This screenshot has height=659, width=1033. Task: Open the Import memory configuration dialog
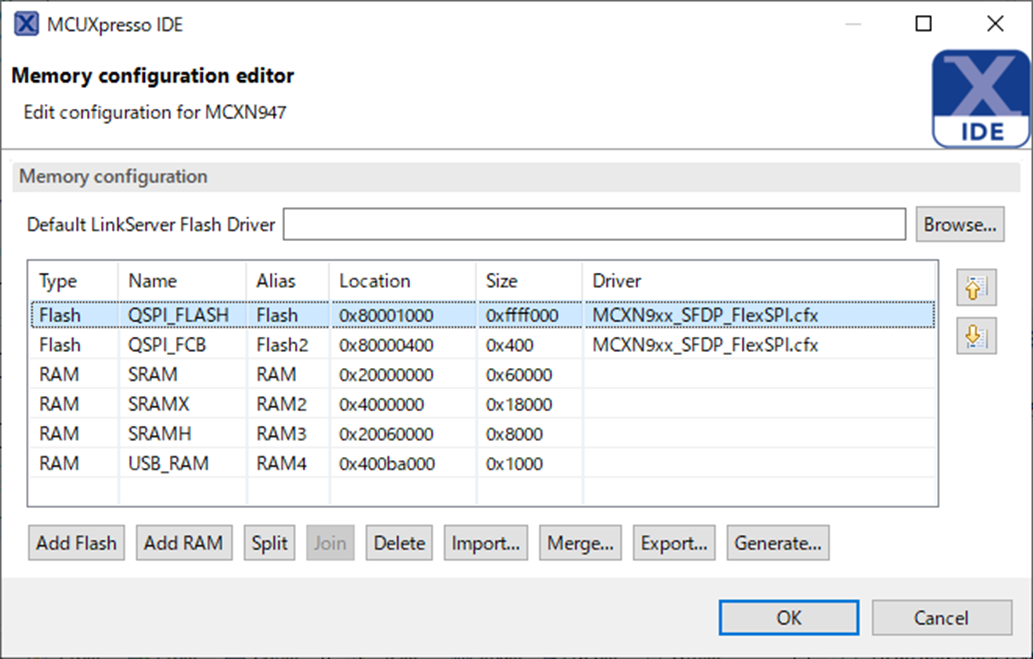click(485, 542)
